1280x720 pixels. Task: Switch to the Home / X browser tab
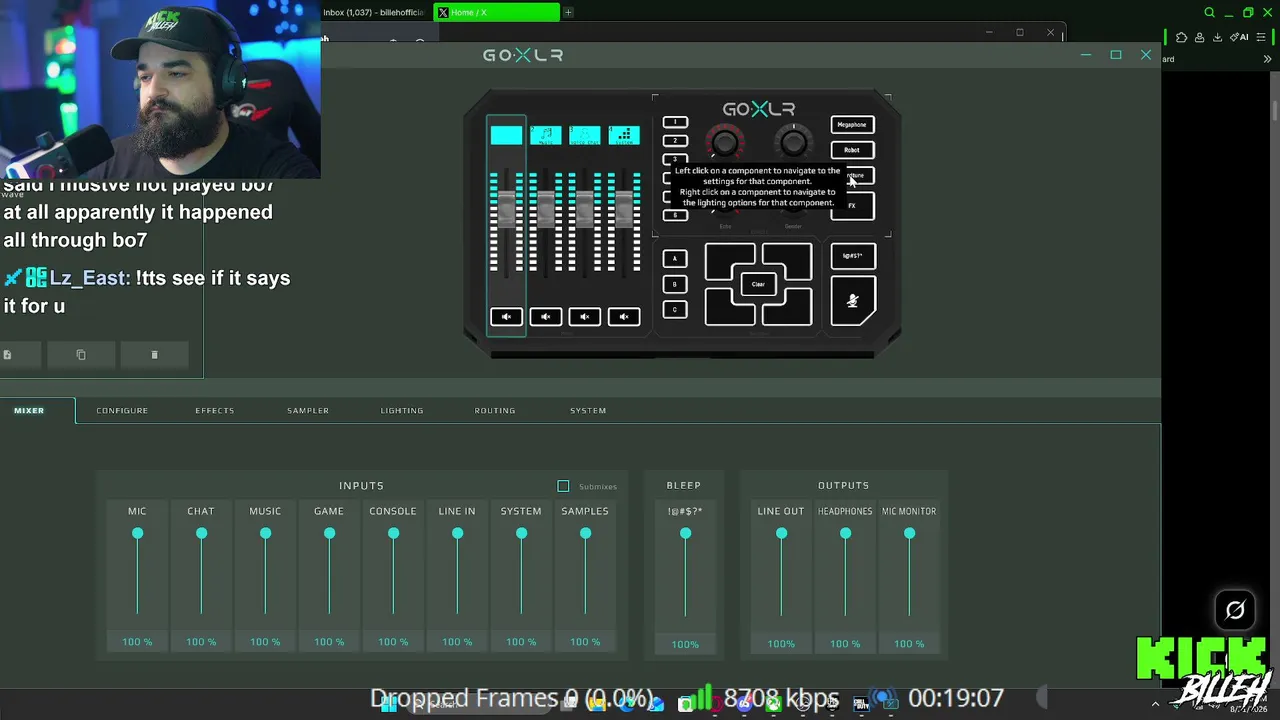497,12
